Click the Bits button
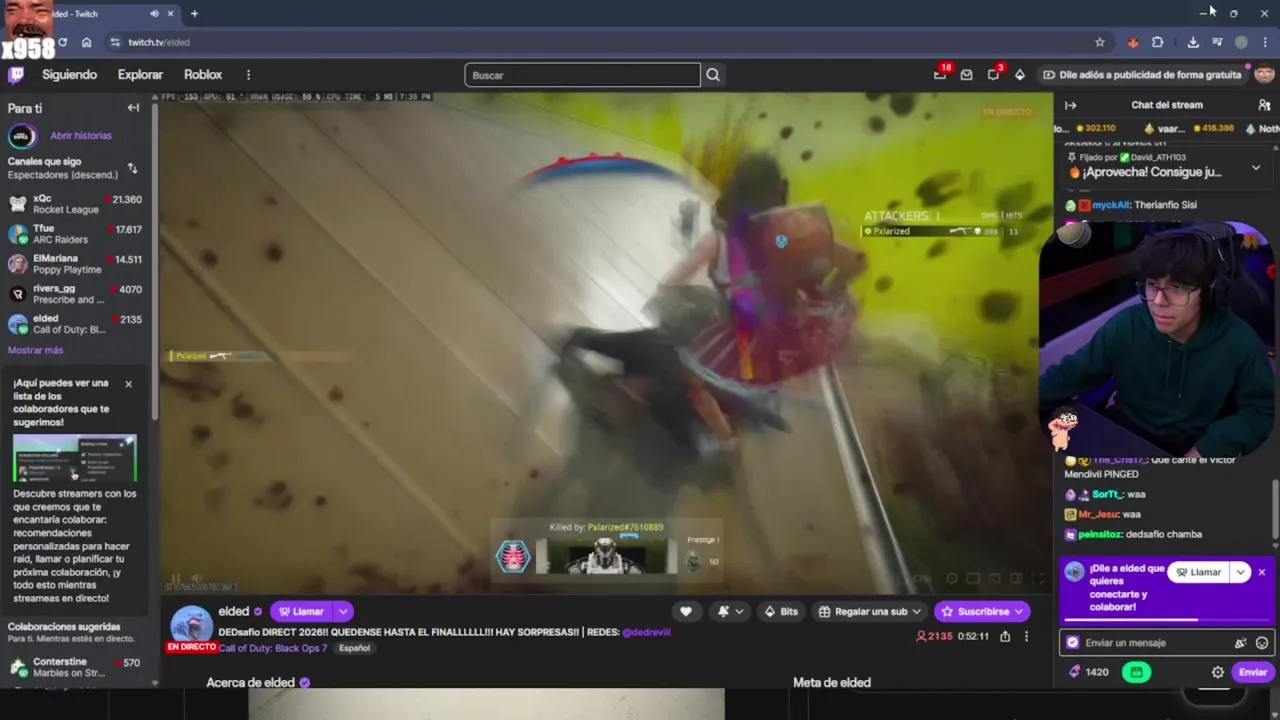Screen dimensions: 1280x720 [x=781, y=611]
